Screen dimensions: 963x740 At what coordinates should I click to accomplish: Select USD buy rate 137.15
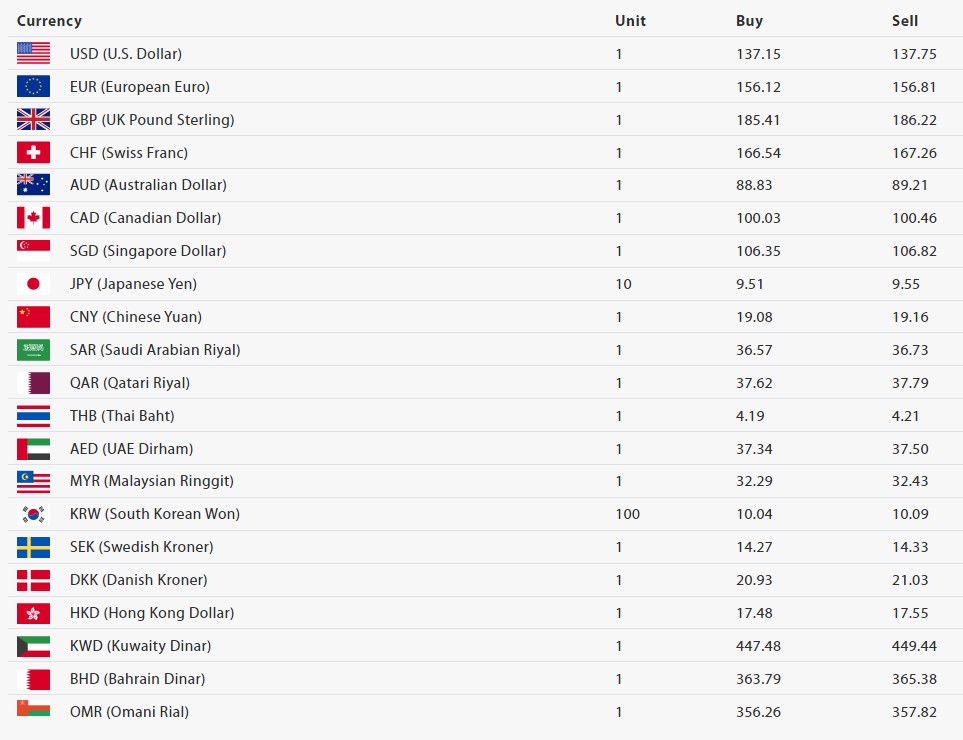tap(758, 54)
